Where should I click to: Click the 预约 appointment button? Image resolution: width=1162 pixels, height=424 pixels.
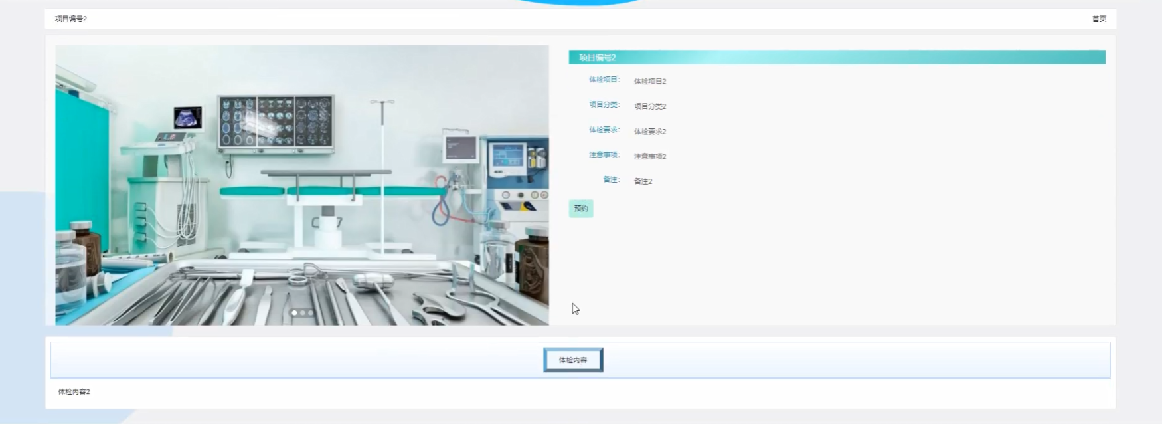tap(581, 208)
